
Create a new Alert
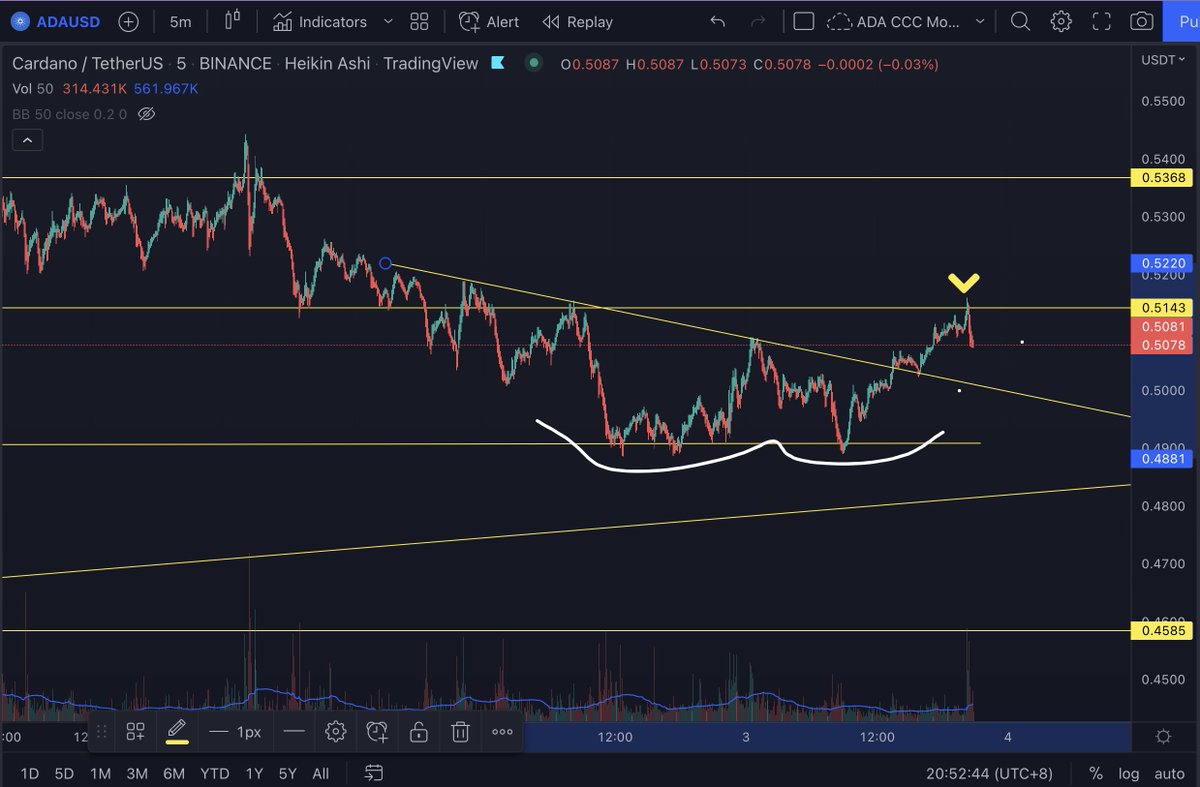point(489,21)
